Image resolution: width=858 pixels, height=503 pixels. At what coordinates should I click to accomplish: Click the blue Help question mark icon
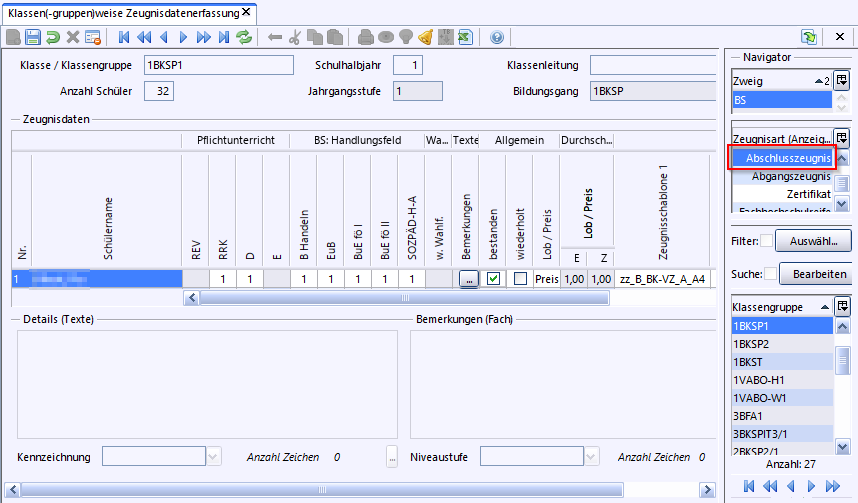pyautogui.click(x=497, y=37)
